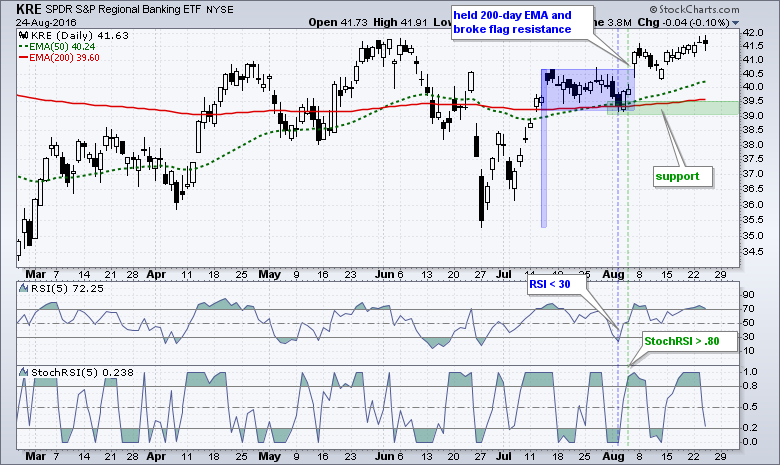
Task: Select the bold KRE ticker symbol in header
Action: coord(28,9)
